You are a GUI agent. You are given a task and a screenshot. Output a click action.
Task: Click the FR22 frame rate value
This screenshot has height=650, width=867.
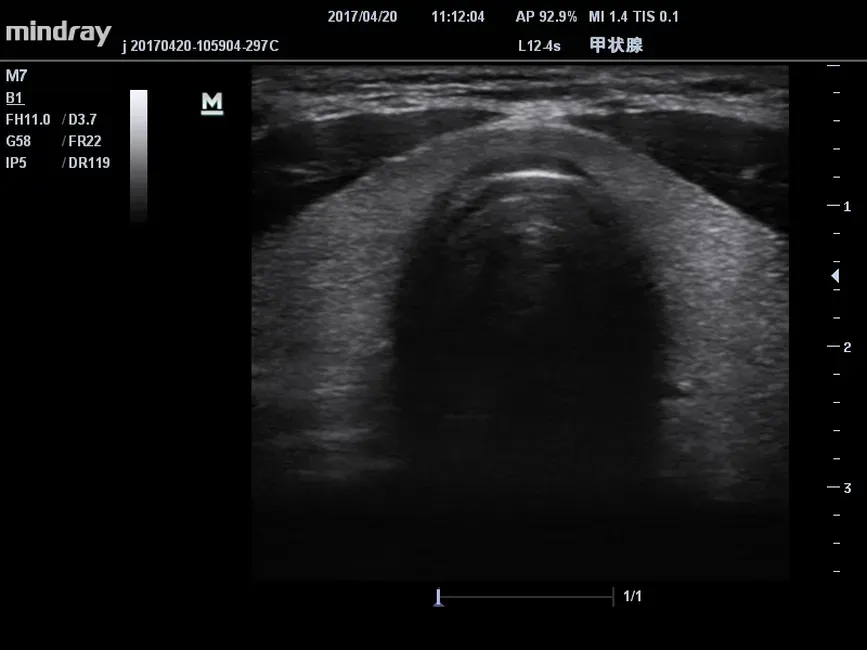coord(85,141)
